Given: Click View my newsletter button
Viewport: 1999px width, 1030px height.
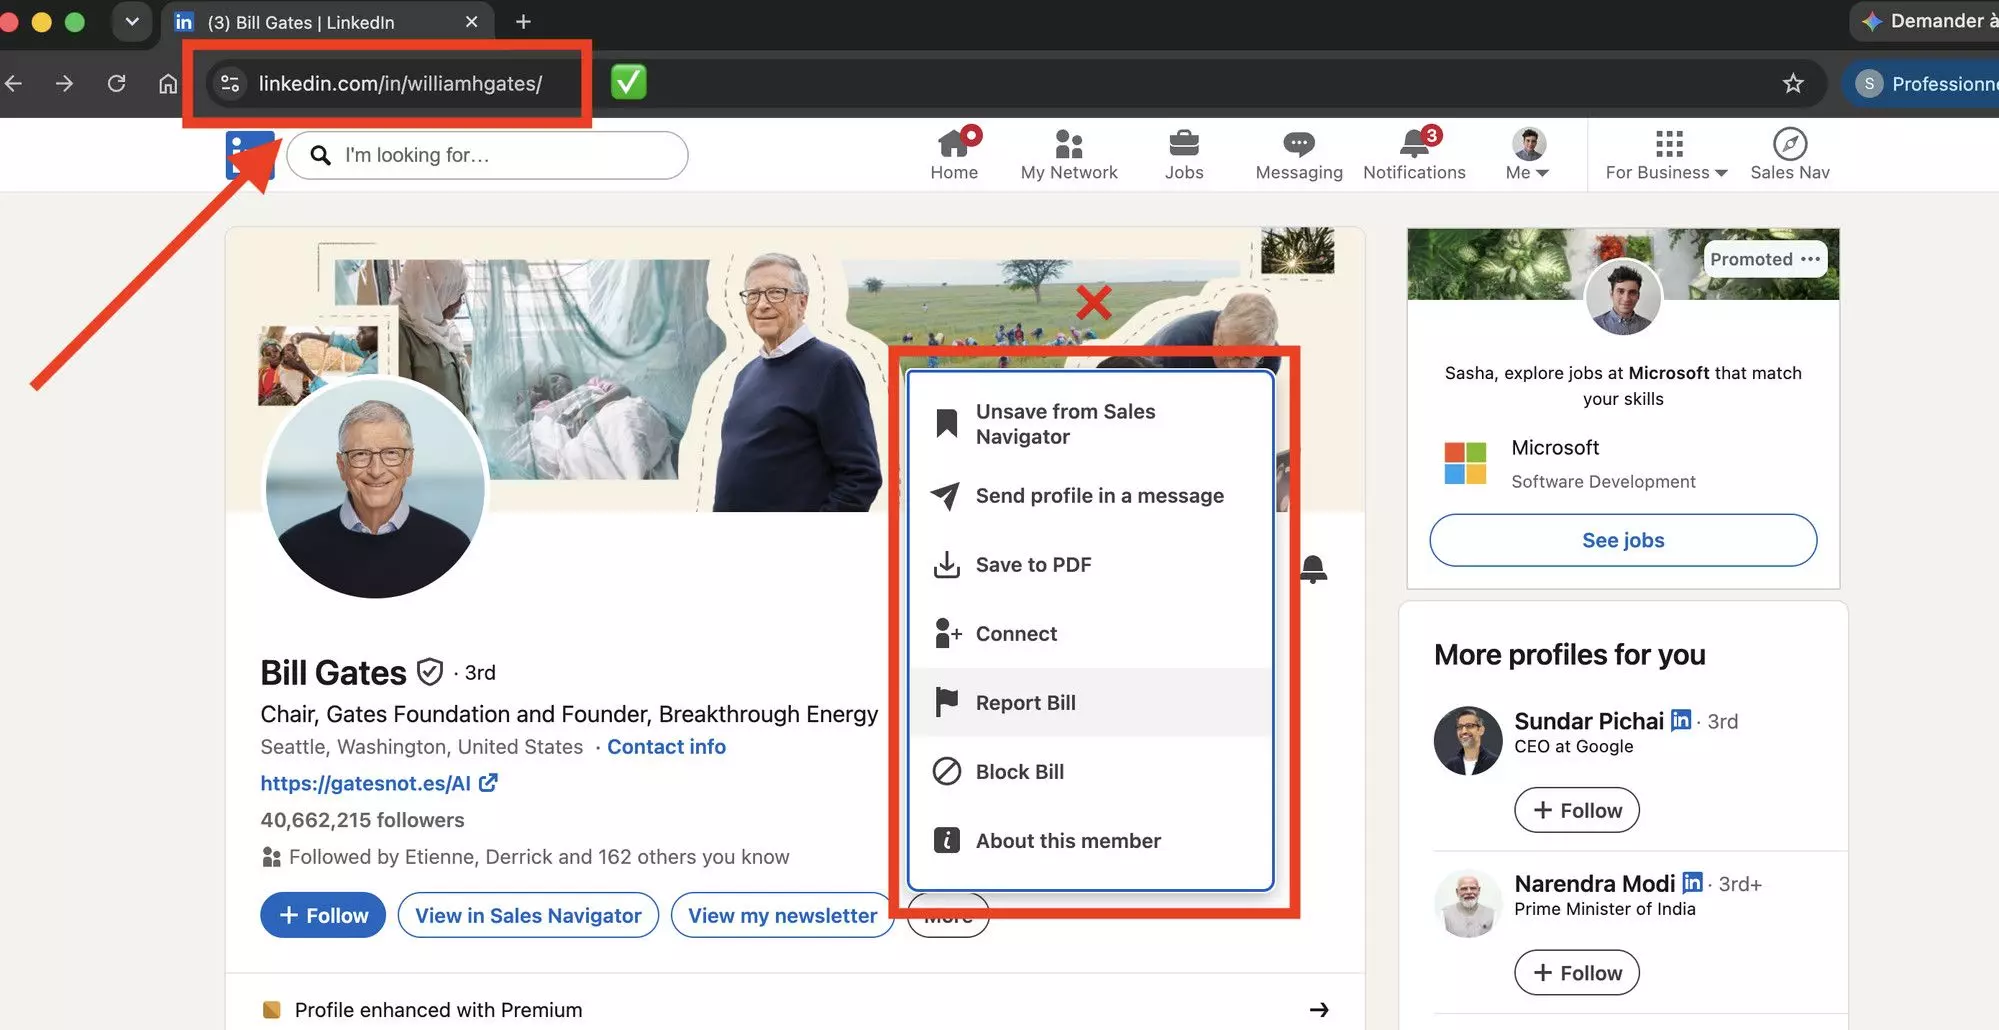Looking at the screenshot, I should click(x=782, y=915).
